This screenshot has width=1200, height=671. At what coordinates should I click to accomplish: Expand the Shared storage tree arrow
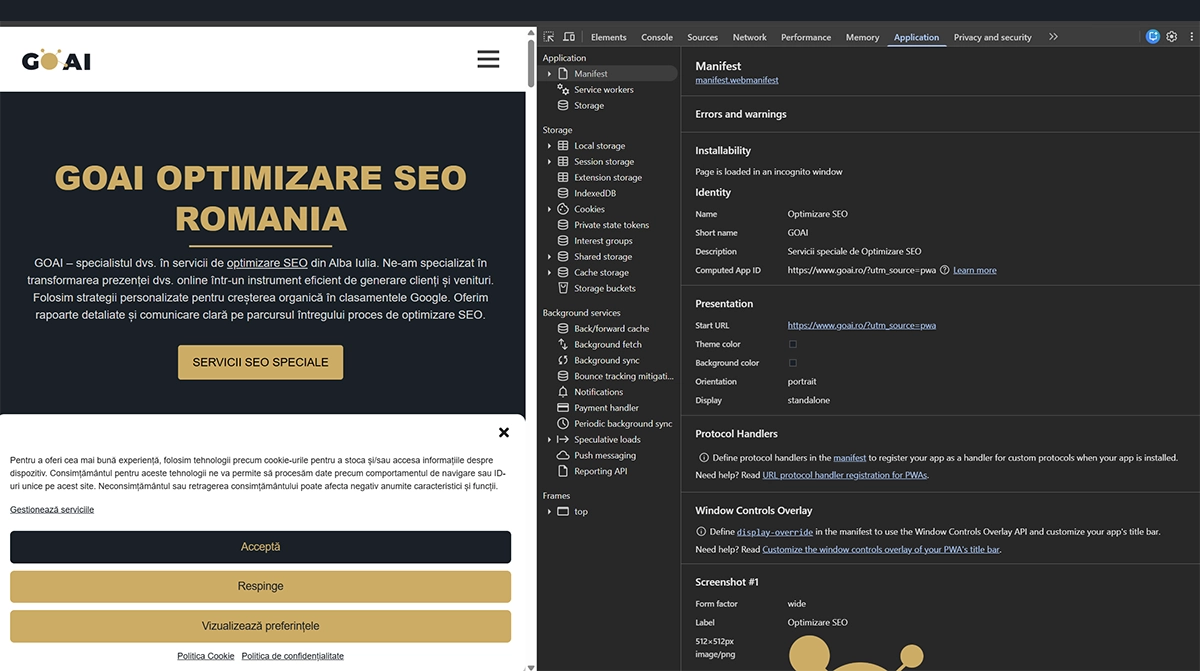pyautogui.click(x=549, y=257)
